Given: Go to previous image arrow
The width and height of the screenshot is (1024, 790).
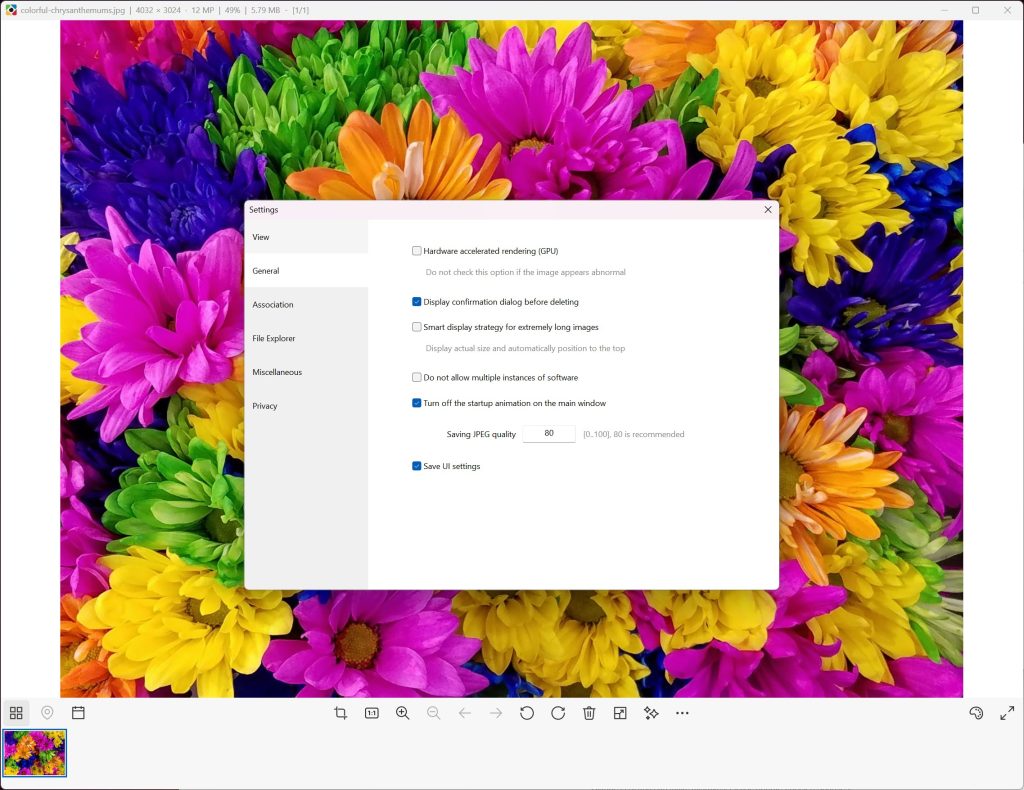Looking at the screenshot, I should 465,713.
